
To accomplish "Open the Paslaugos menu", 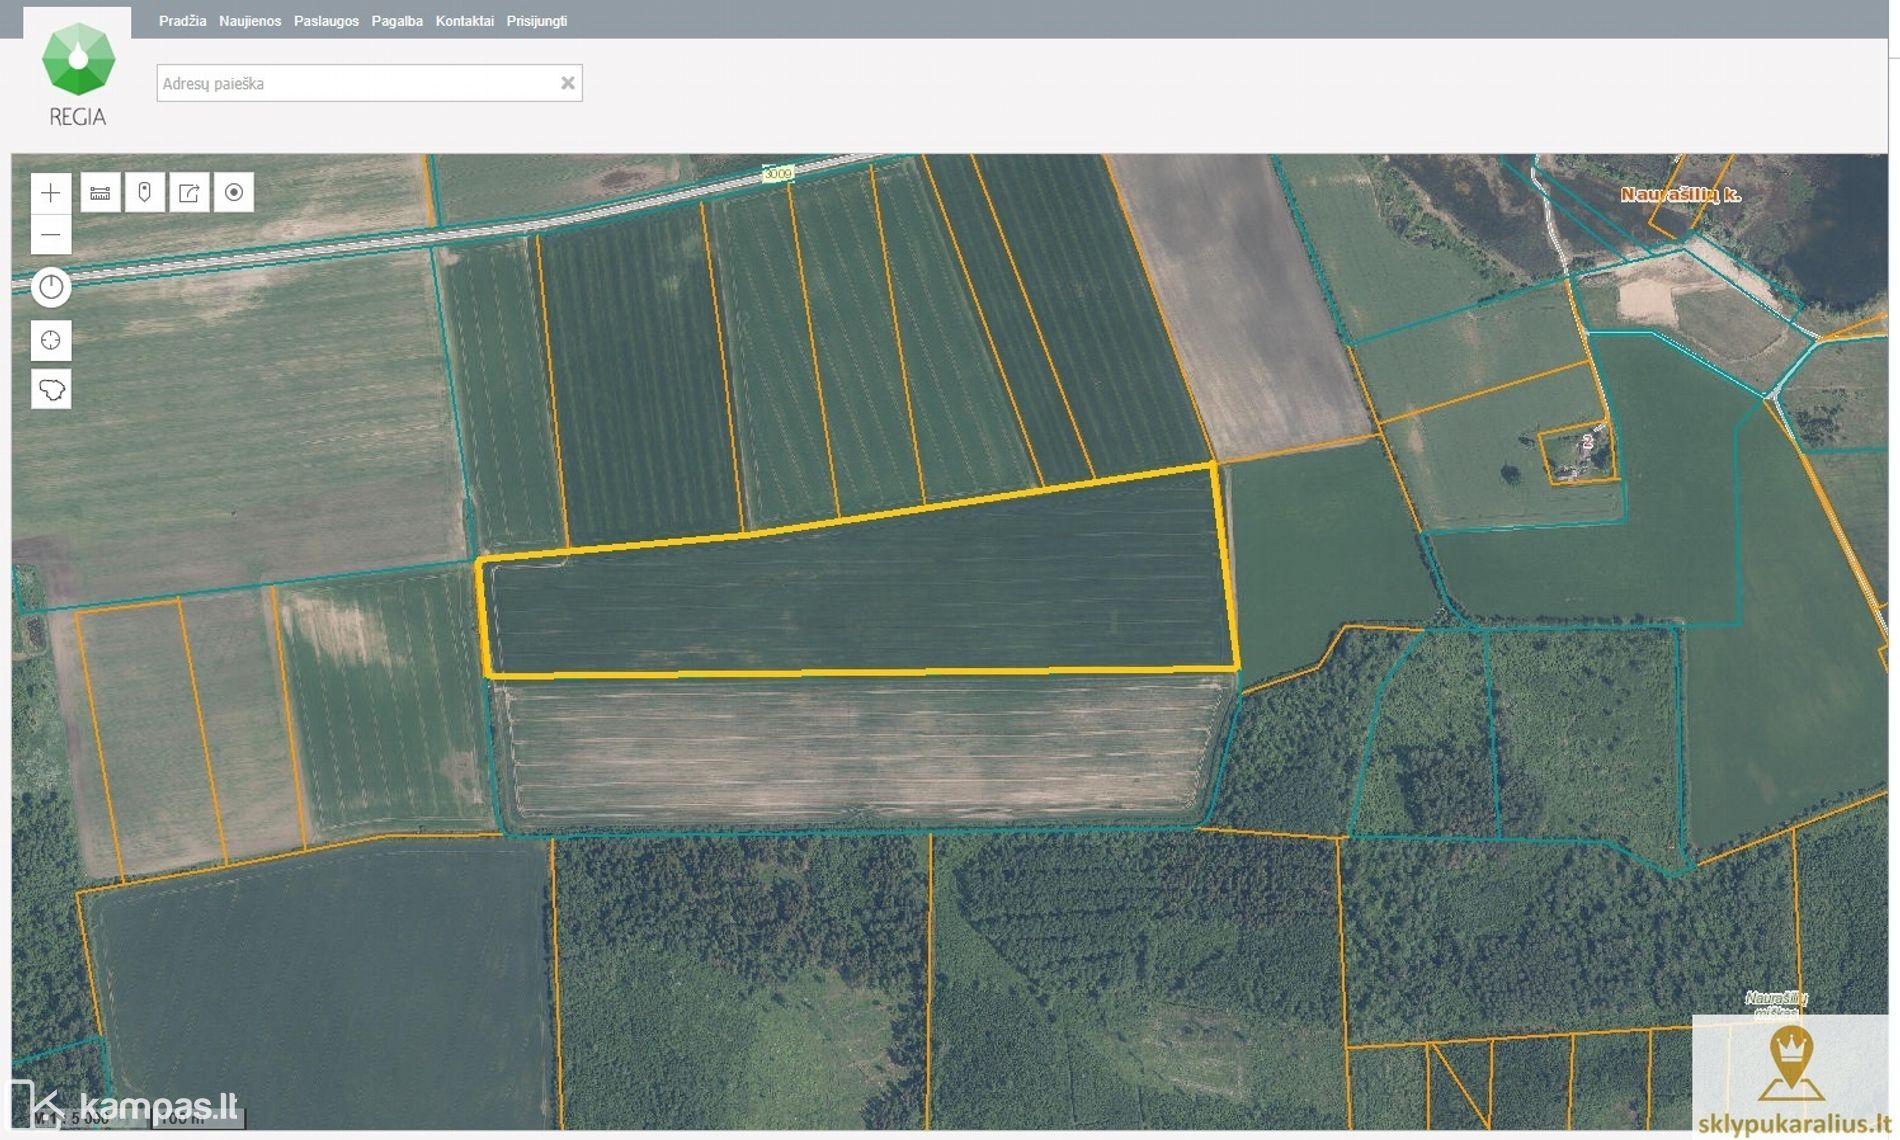I will [x=326, y=21].
